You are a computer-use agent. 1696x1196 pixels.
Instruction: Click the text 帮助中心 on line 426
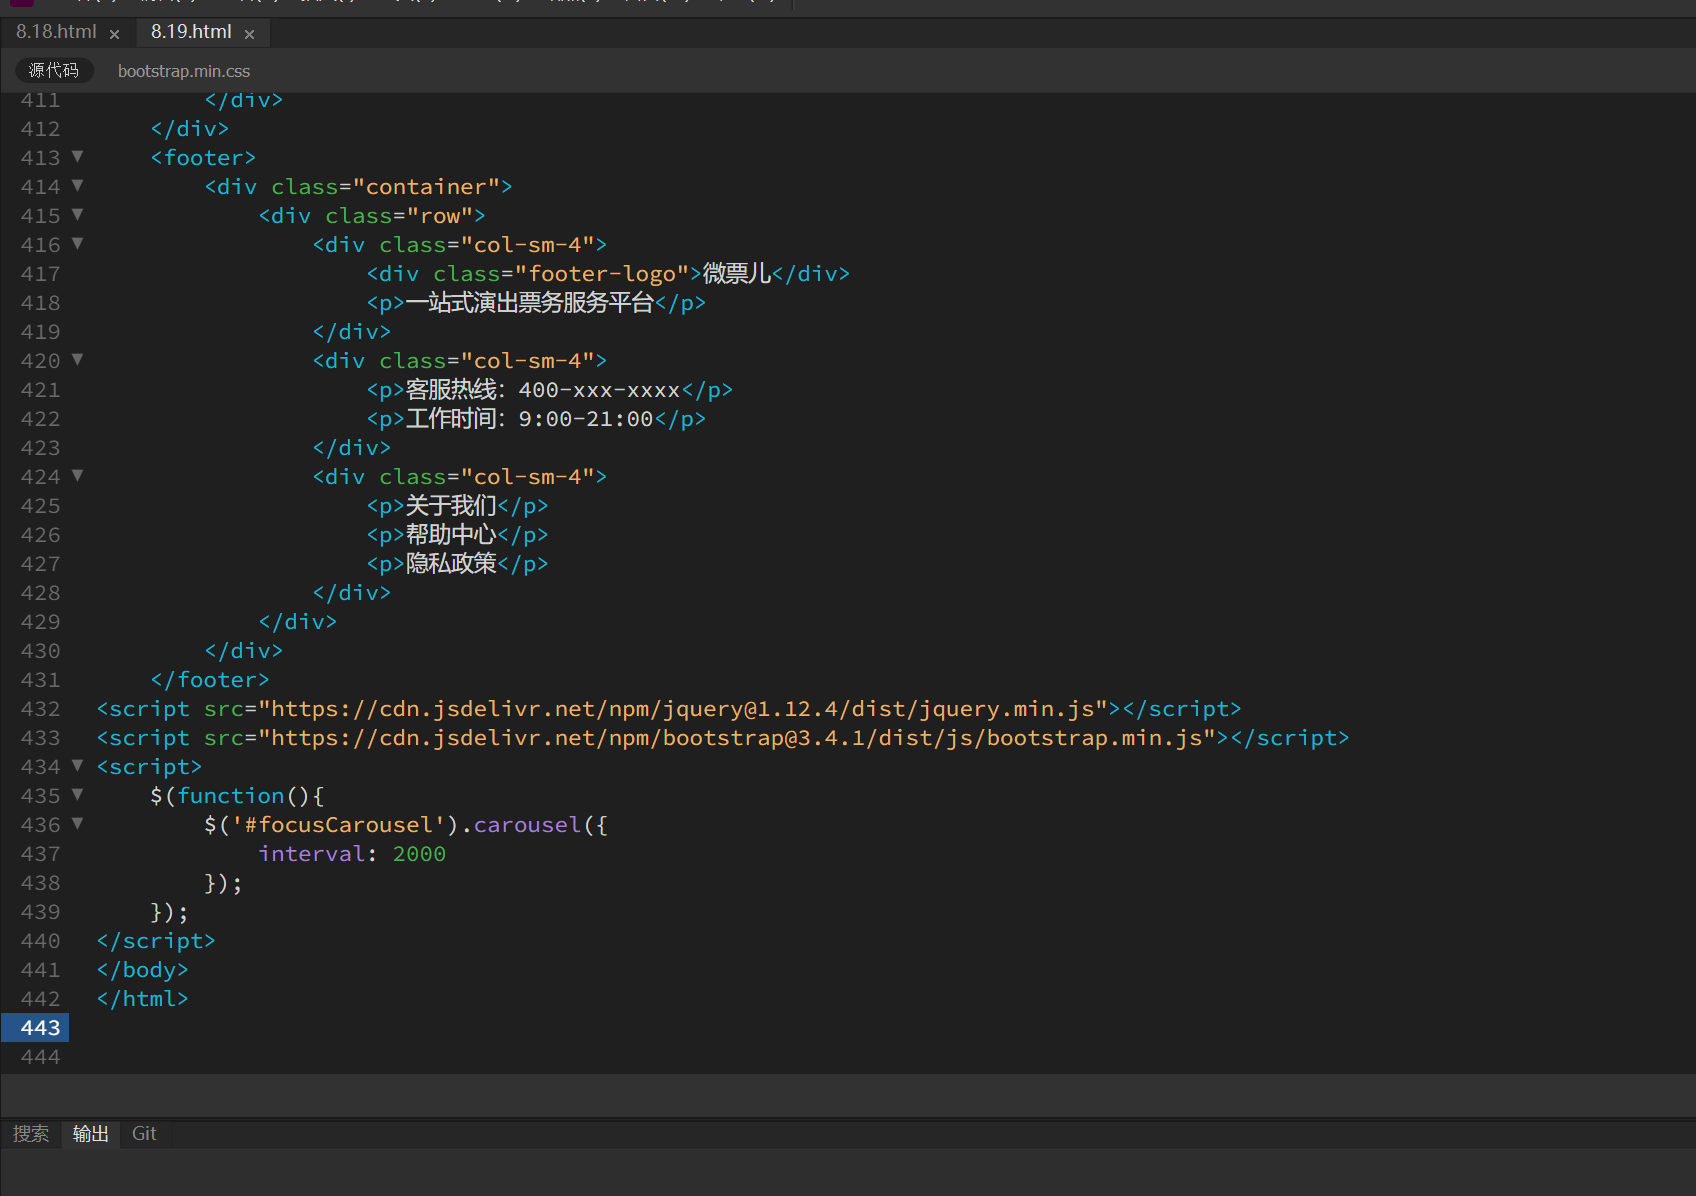451,535
